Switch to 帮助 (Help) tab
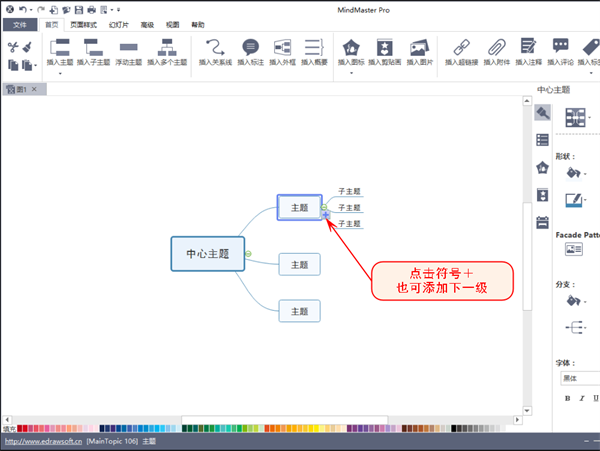600x451 pixels. 198,25
